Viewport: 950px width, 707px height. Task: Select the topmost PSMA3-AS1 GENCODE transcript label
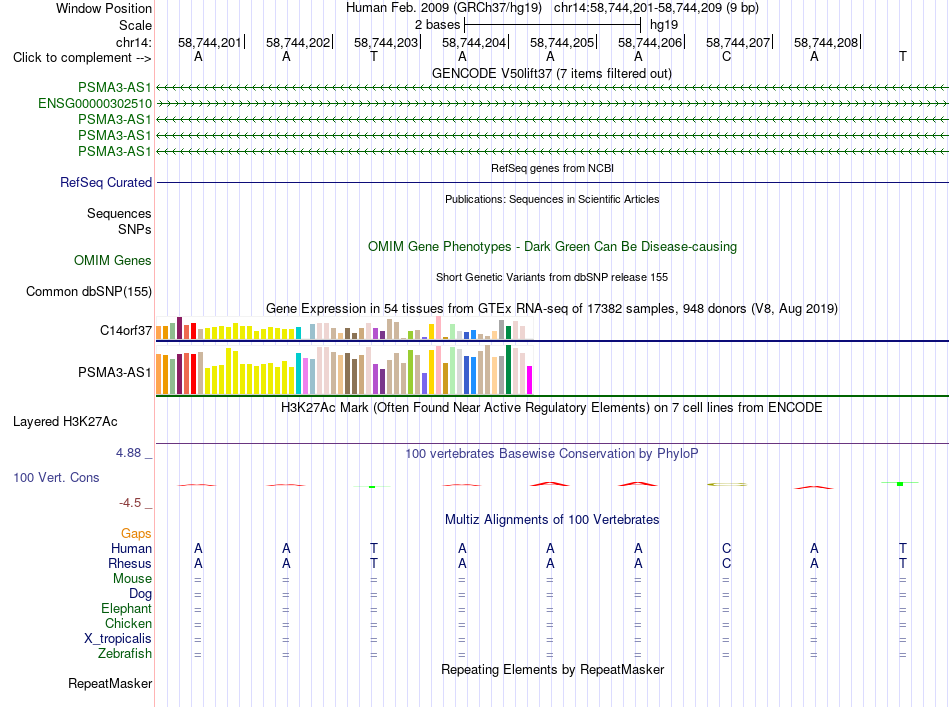pyautogui.click(x=115, y=87)
